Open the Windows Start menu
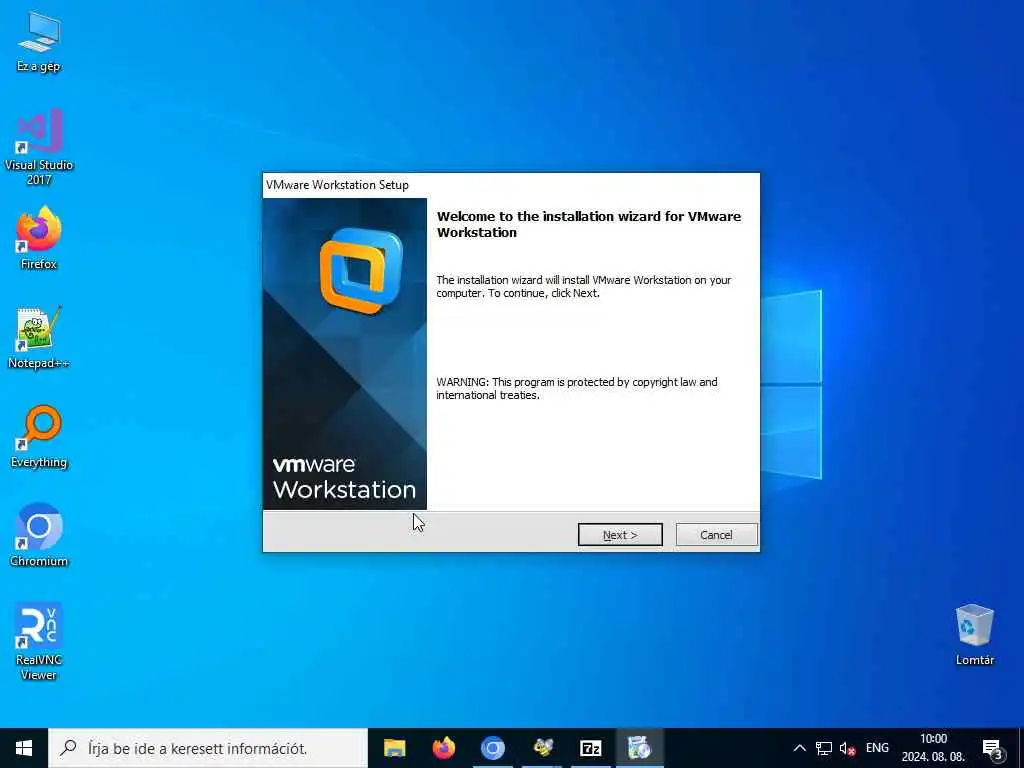This screenshot has width=1024, height=768. tap(24, 748)
